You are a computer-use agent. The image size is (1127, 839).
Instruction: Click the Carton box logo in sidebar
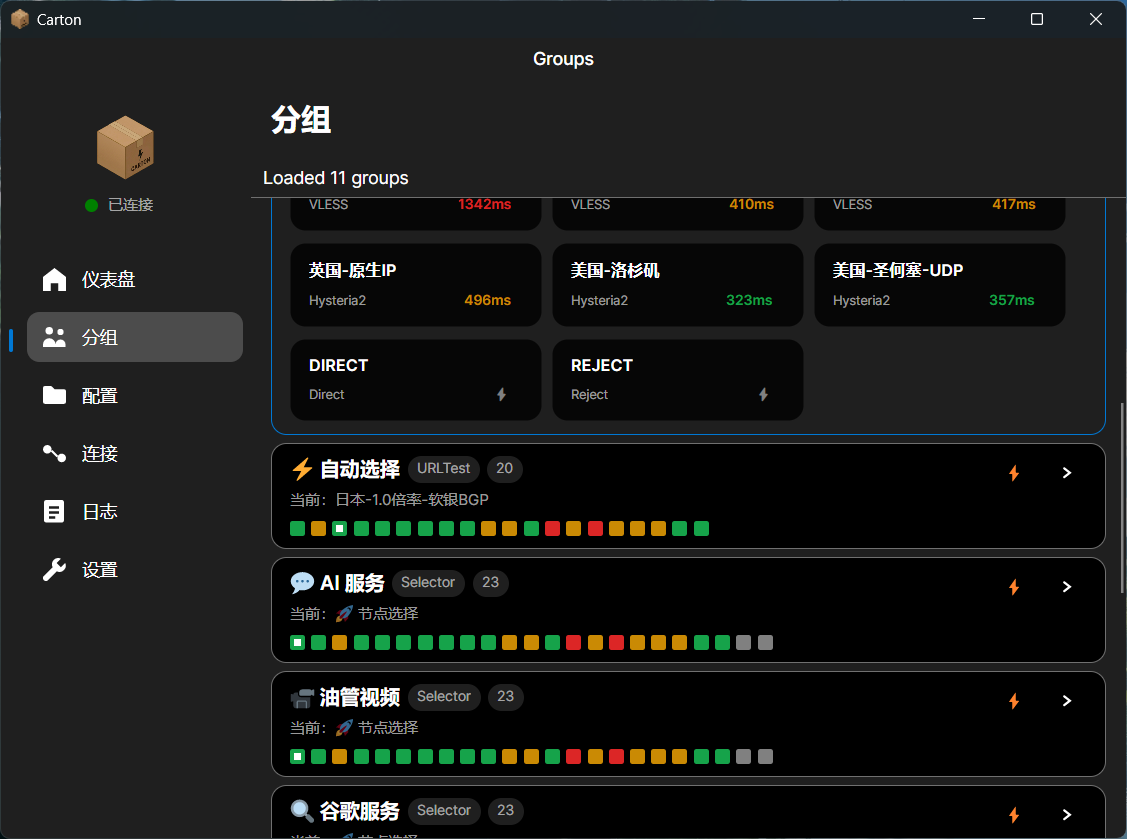click(x=125, y=147)
